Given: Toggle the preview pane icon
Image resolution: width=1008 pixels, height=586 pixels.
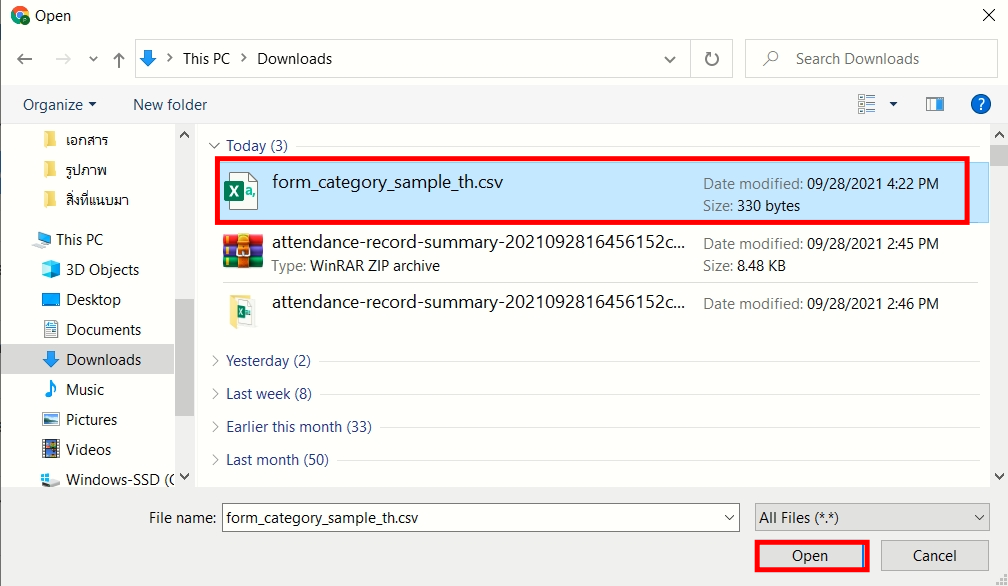Looking at the screenshot, I should 935,104.
